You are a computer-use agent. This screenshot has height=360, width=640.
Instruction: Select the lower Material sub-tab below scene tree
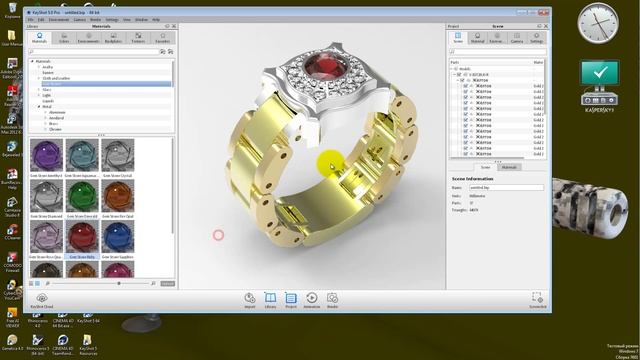click(509, 167)
